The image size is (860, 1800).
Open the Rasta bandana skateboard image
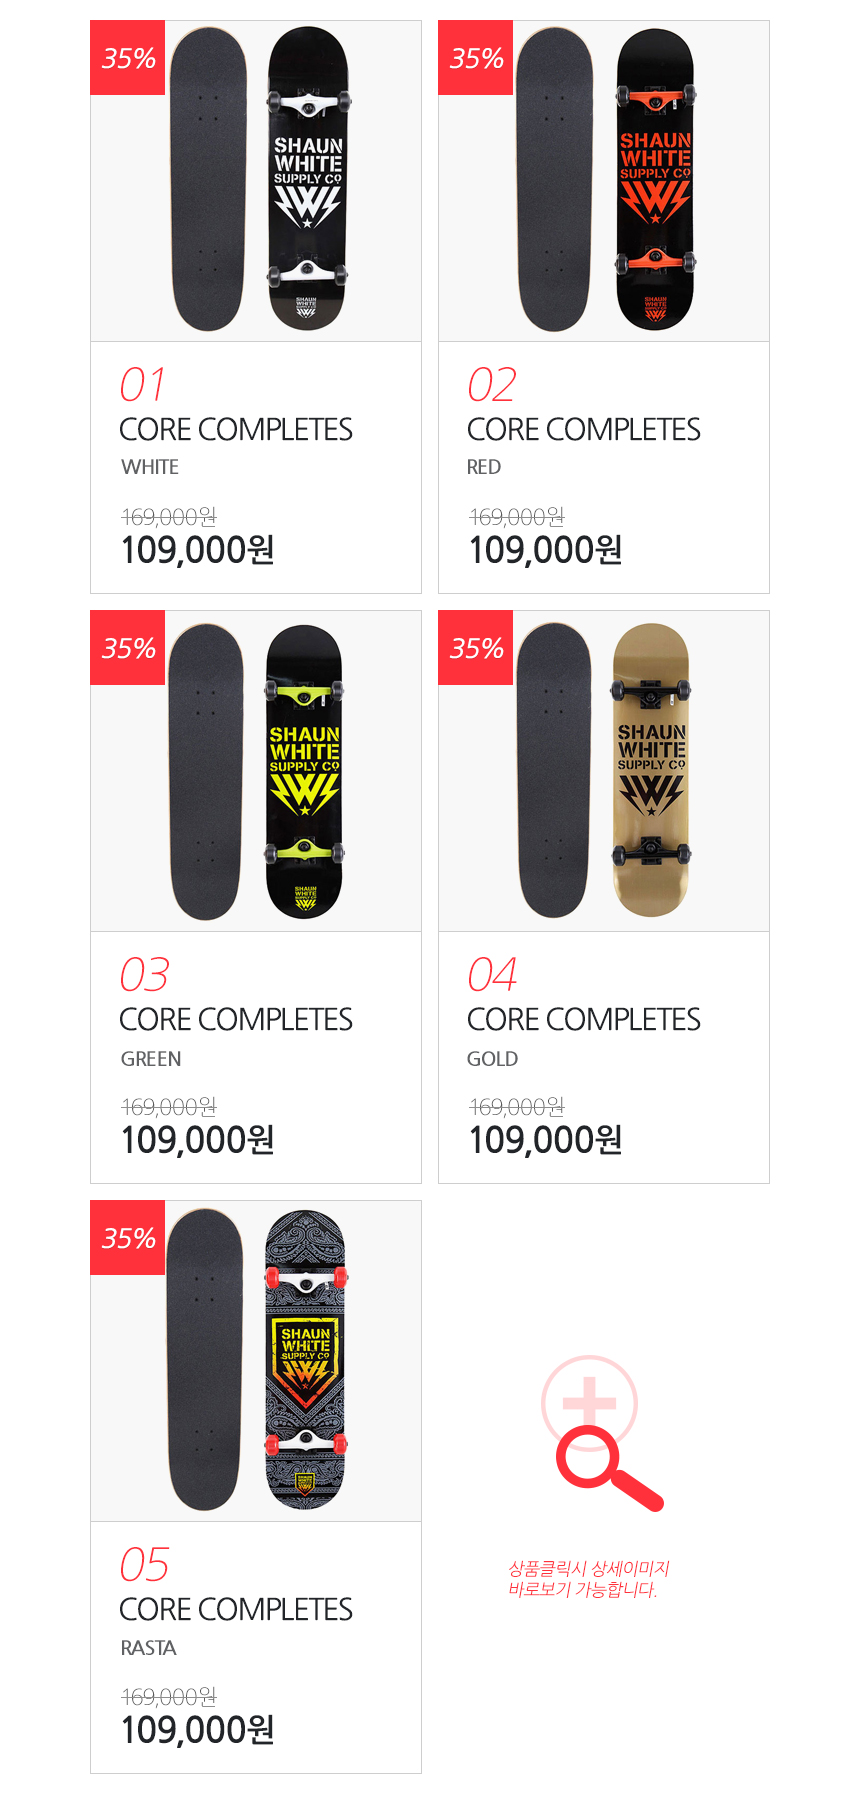[x=258, y=1360]
